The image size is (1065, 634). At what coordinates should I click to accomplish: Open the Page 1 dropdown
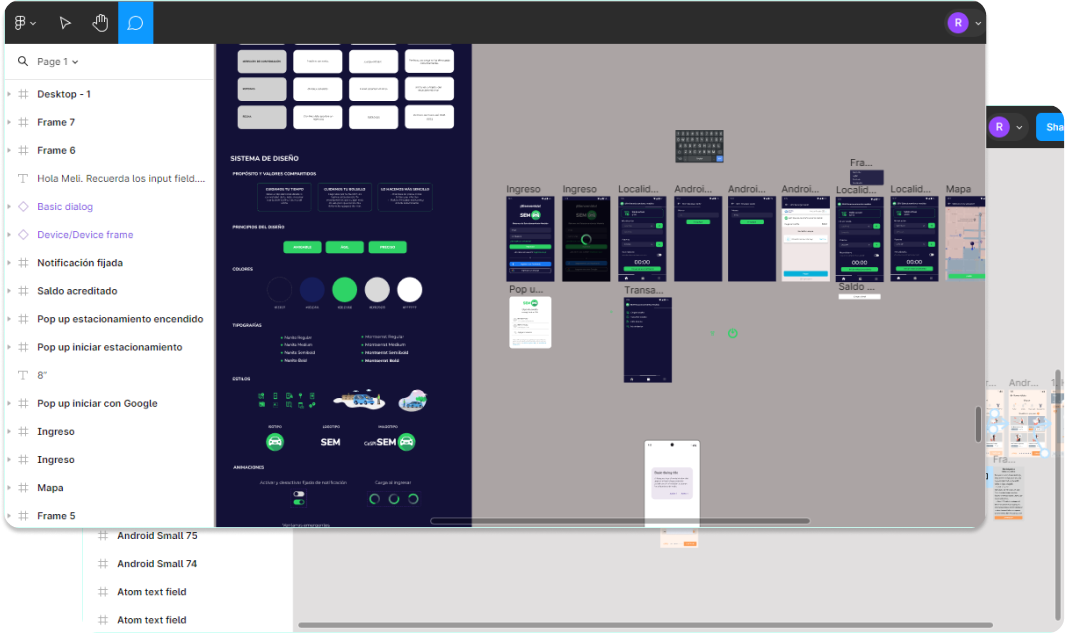[58, 62]
